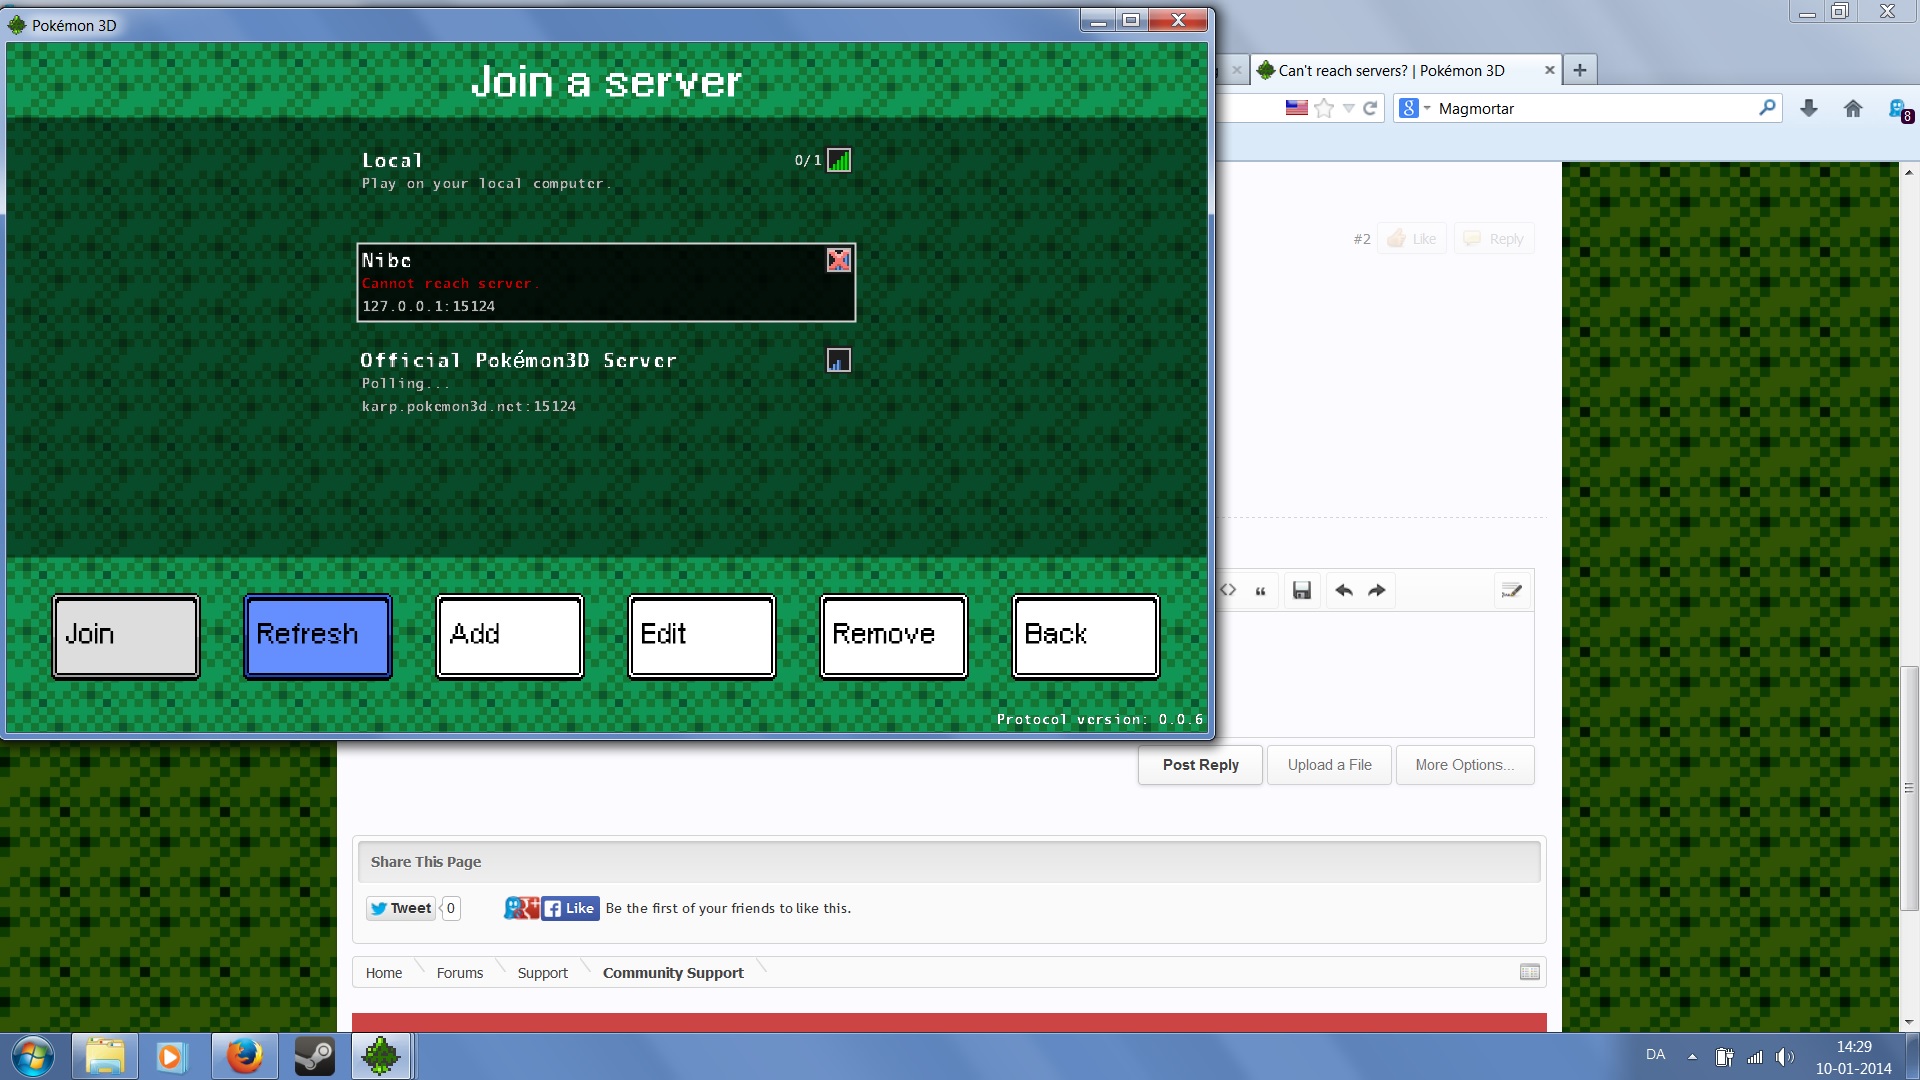Click the polling signal icon for Official server
The height and width of the screenshot is (1080, 1920).
click(x=839, y=360)
